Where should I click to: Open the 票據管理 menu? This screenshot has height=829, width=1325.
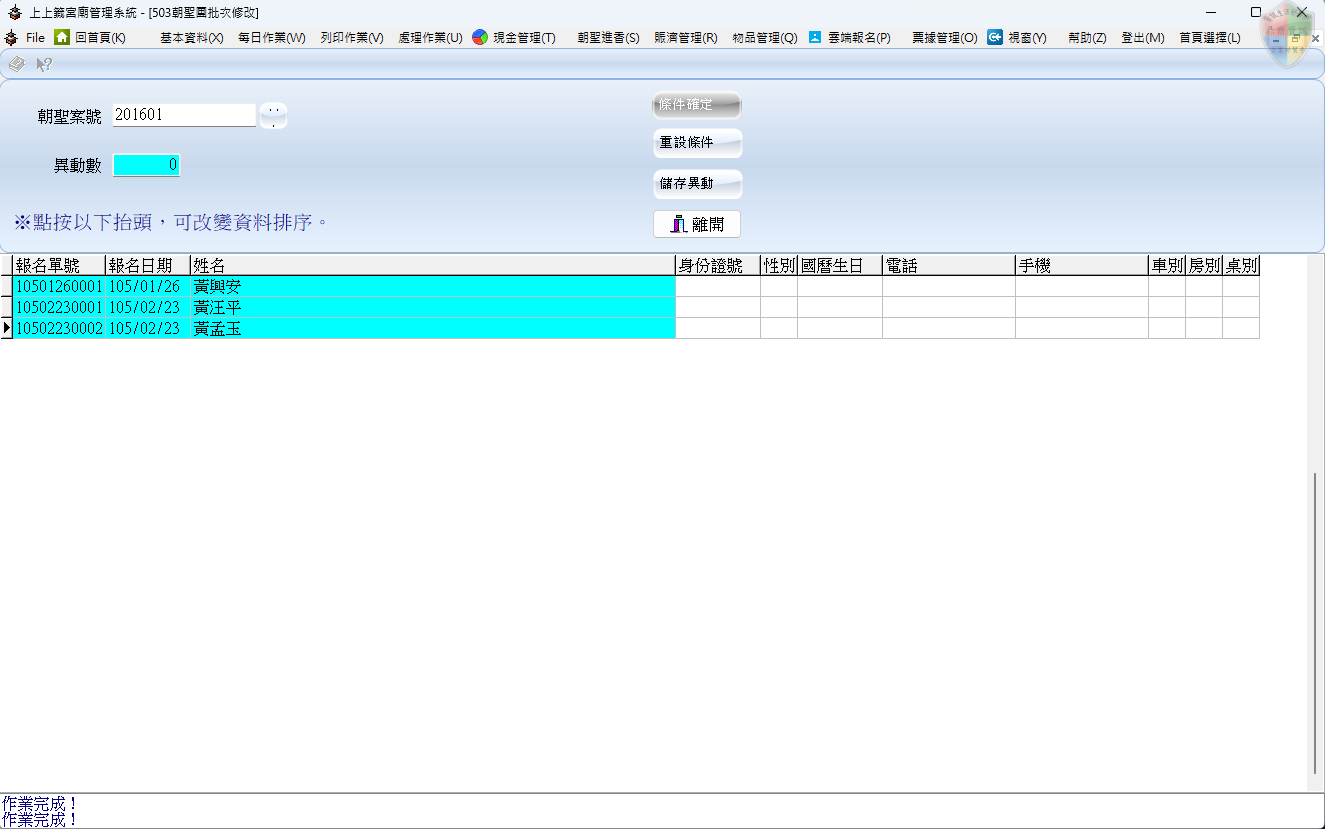(x=944, y=38)
